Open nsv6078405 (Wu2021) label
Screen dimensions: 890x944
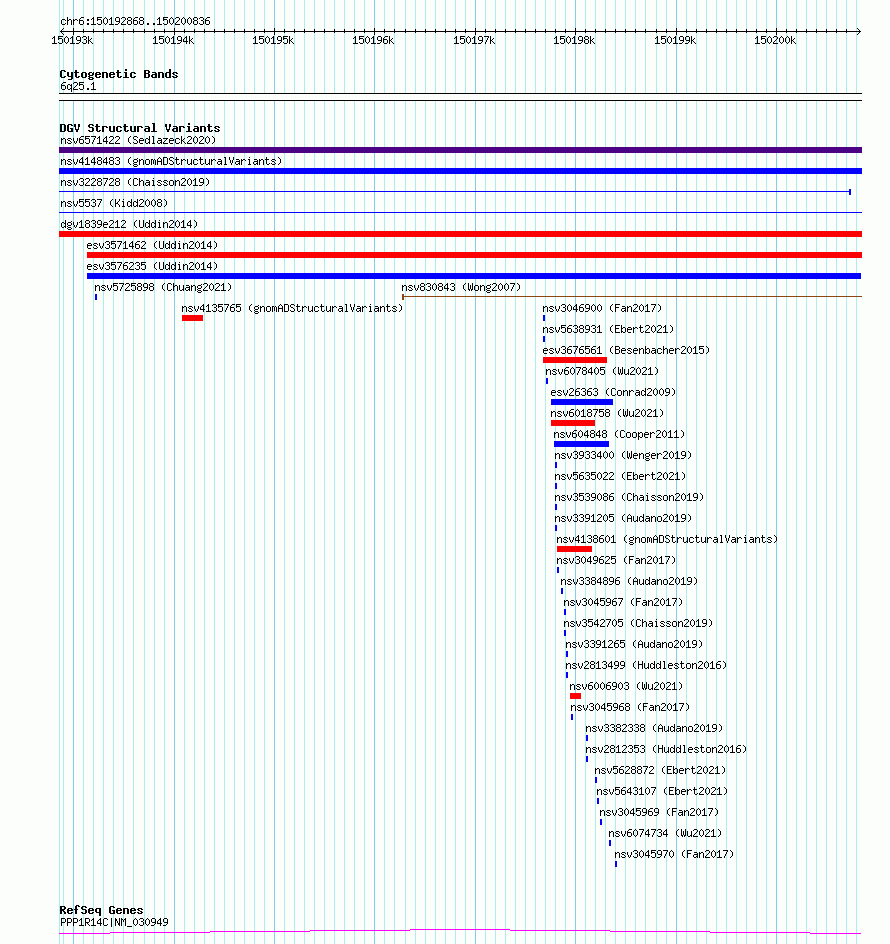pos(602,372)
